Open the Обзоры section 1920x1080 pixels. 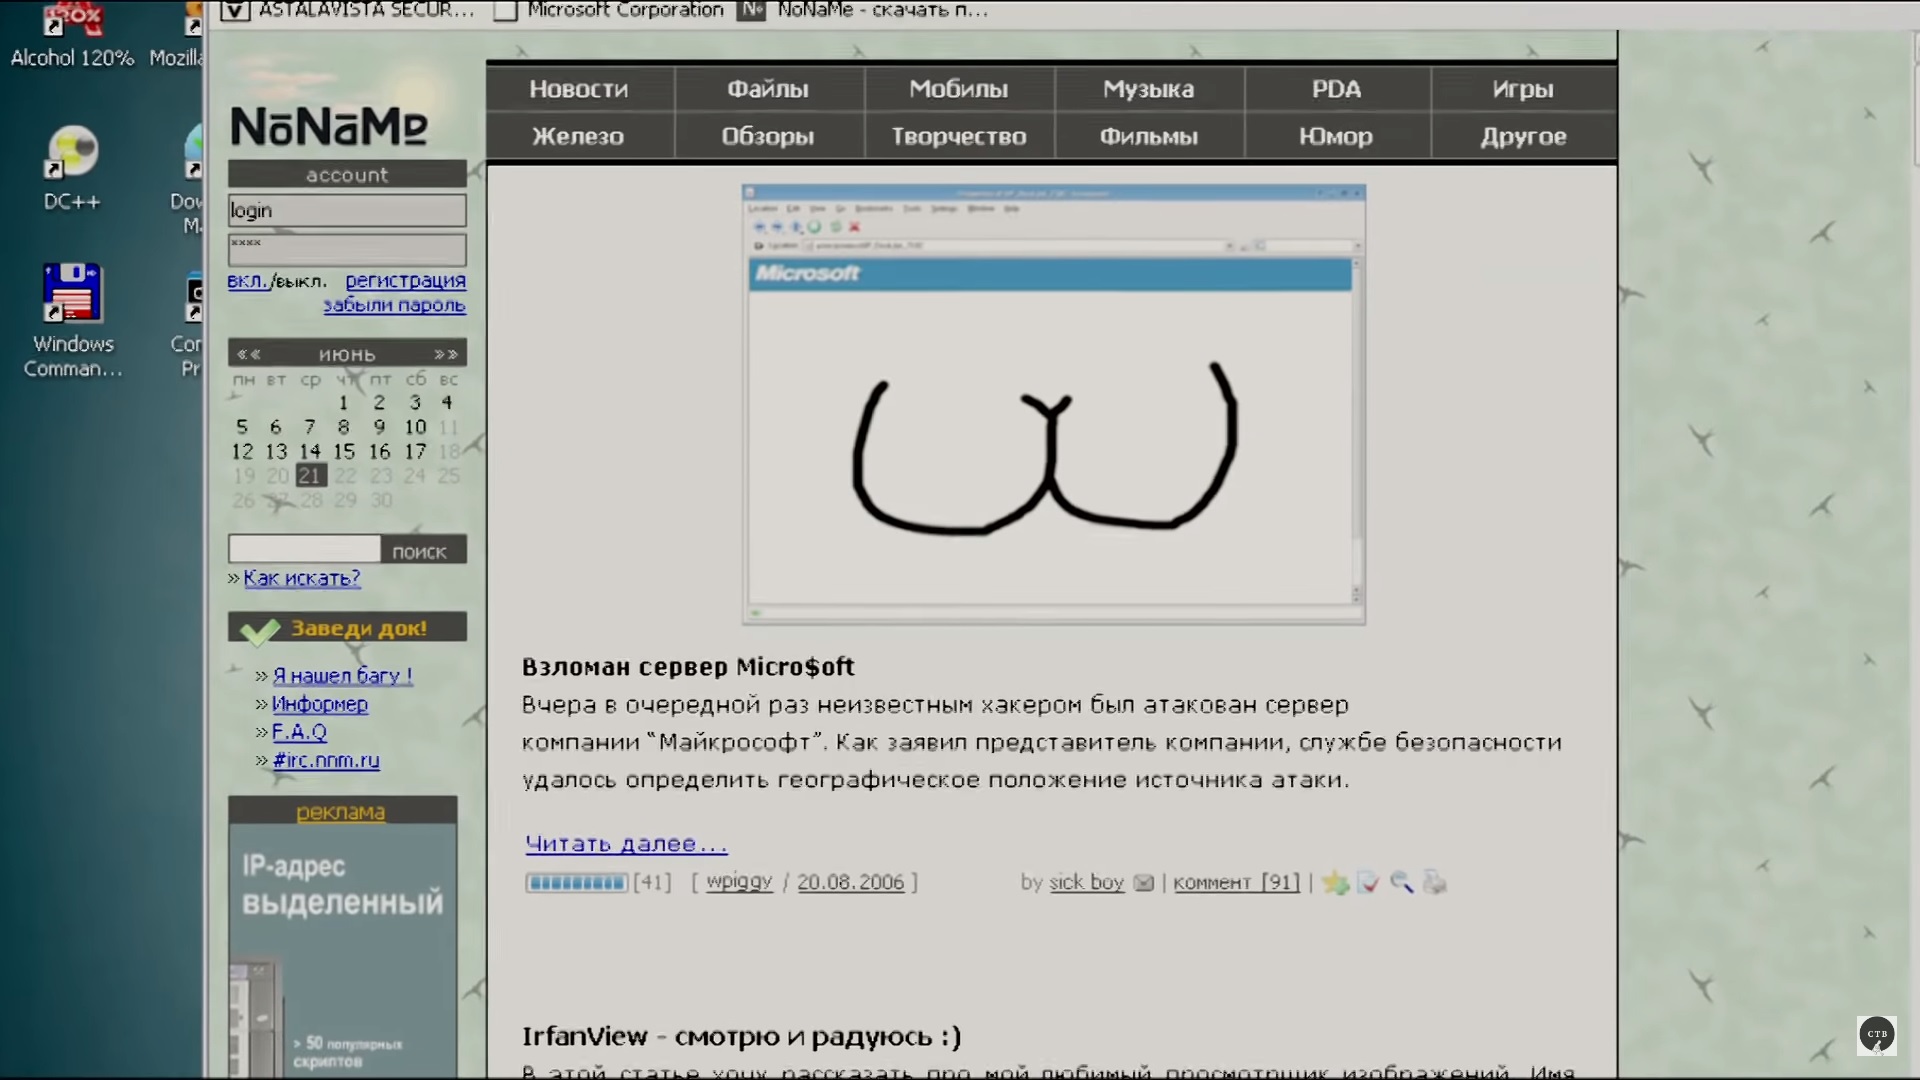(768, 136)
